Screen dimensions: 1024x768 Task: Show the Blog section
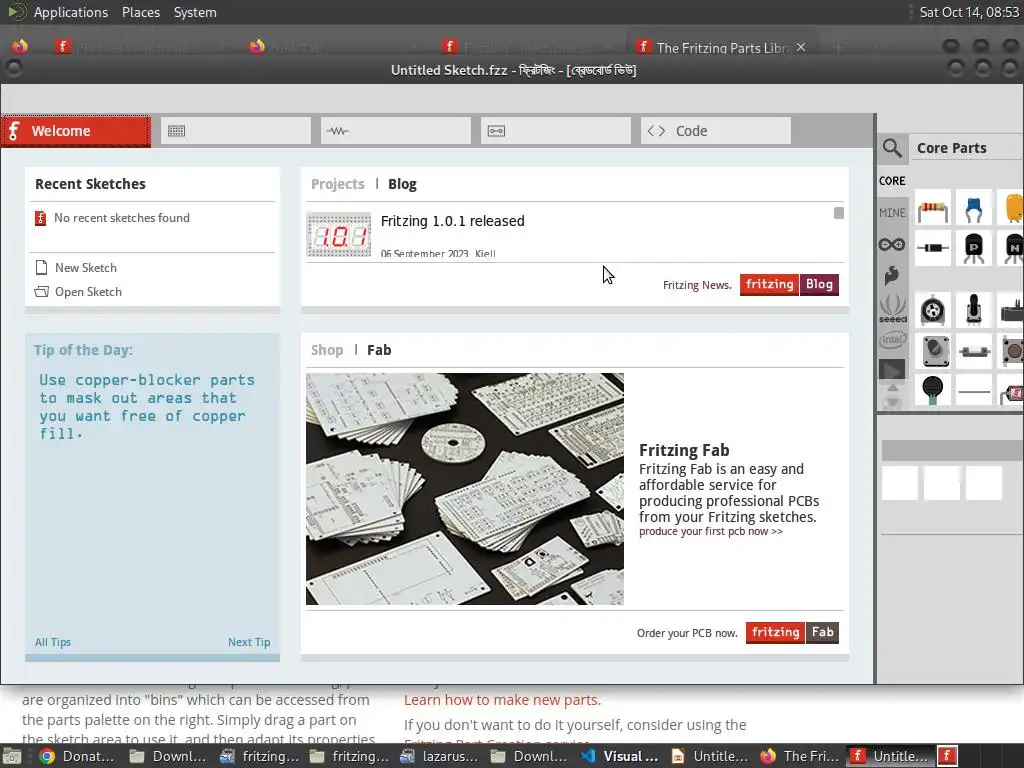(402, 184)
